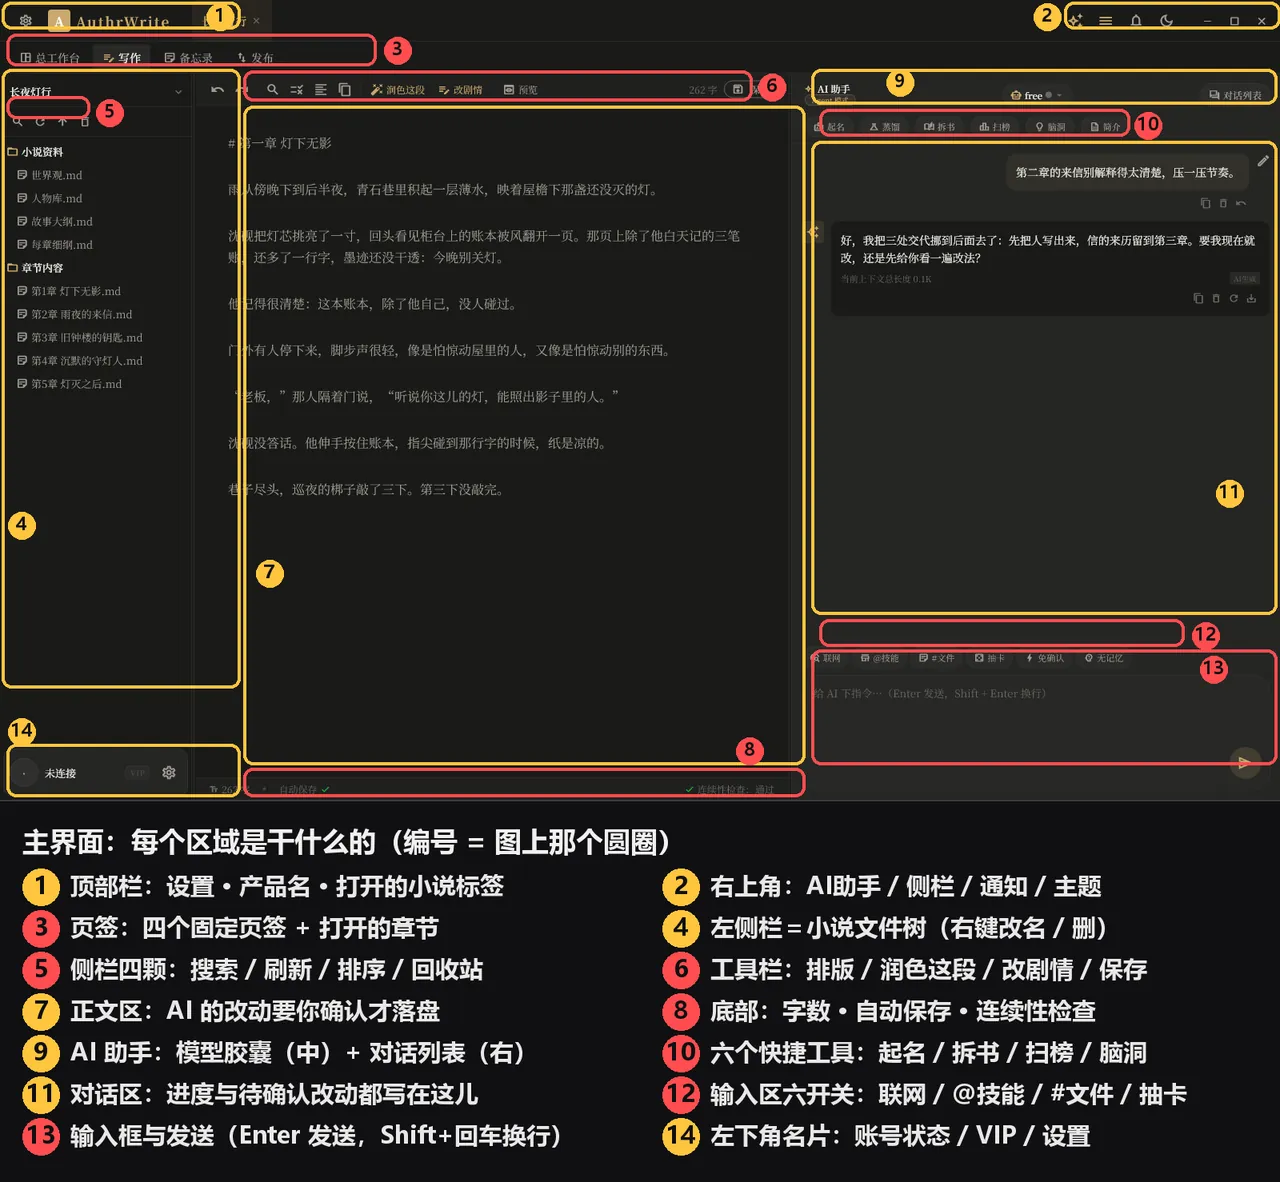
Task: Open the AI assistant sparkle icon in the title bar
Action: click(1075, 20)
